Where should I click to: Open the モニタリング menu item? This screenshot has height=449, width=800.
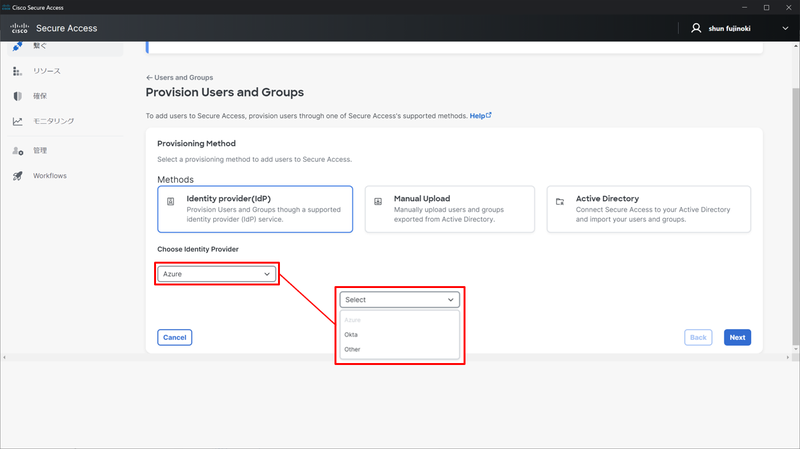pos(54,121)
